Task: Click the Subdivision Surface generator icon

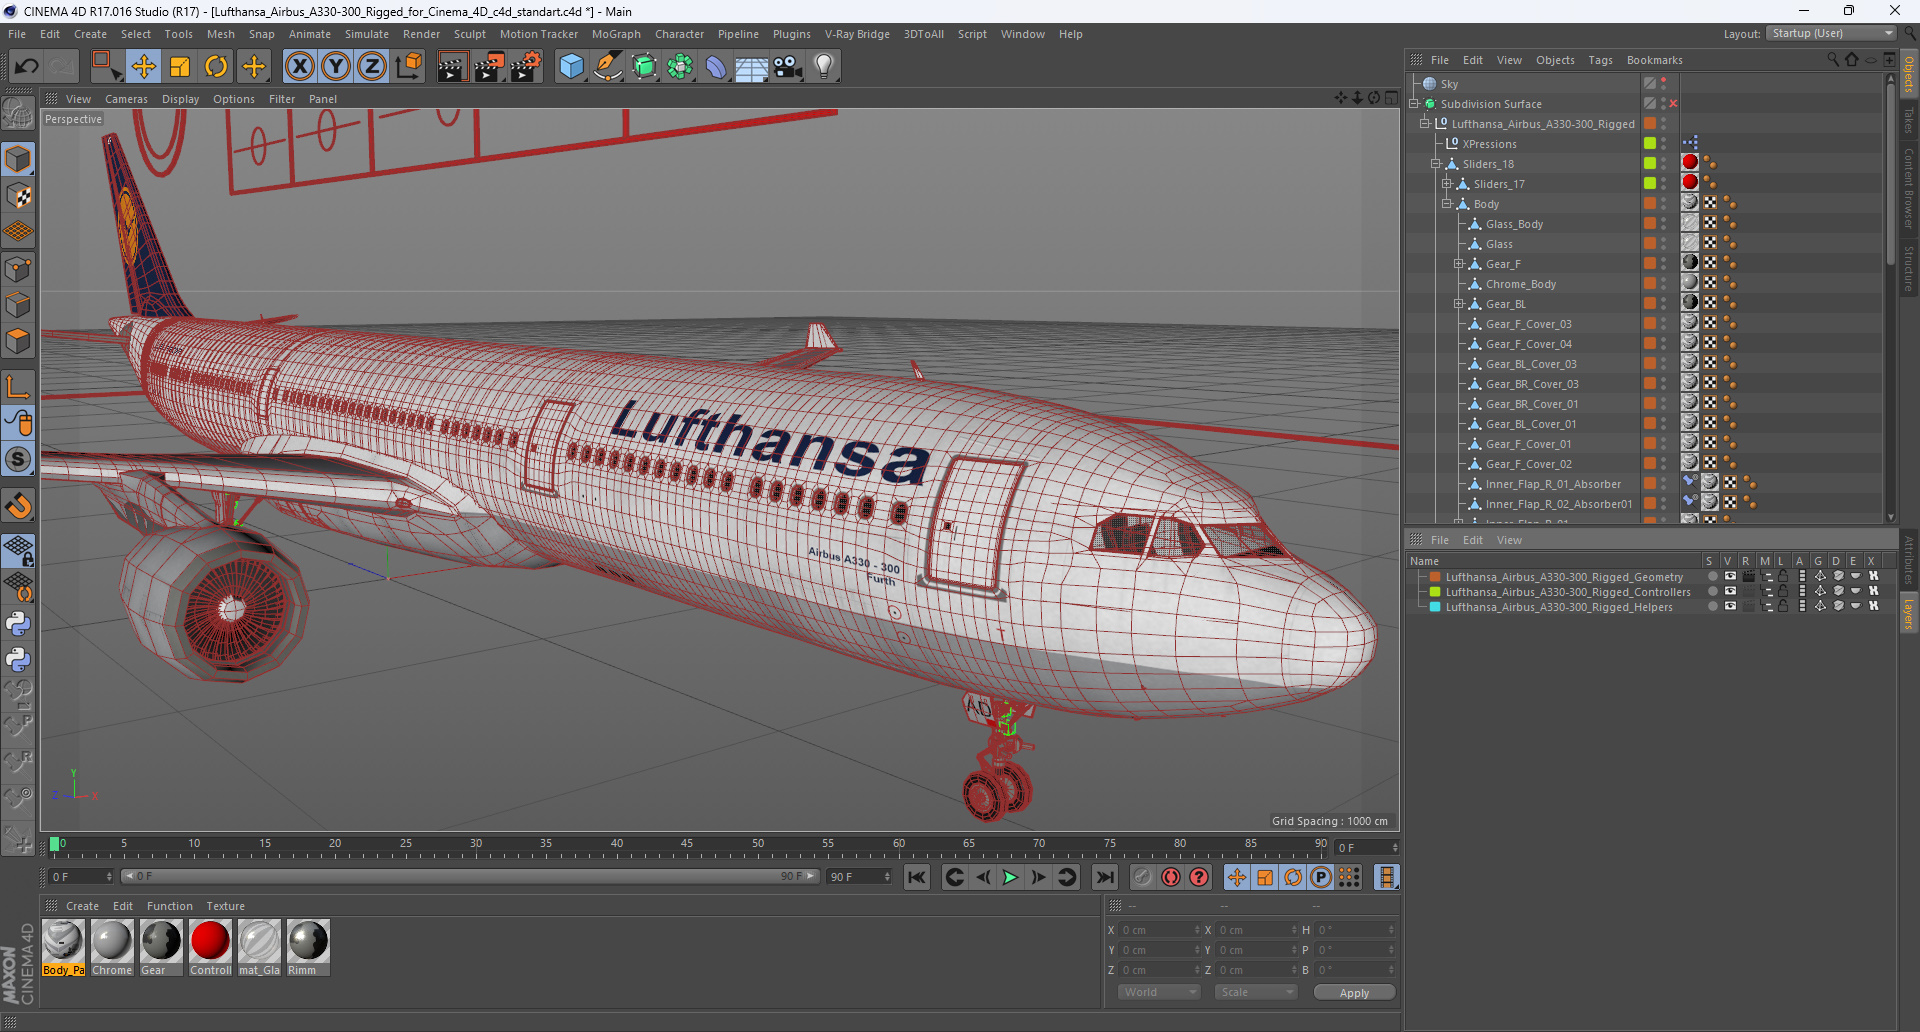Action: click(644, 67)
